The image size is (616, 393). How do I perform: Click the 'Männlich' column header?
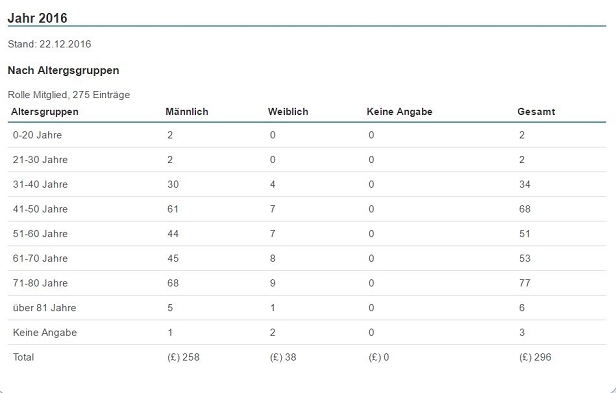[x=187, y=112]
